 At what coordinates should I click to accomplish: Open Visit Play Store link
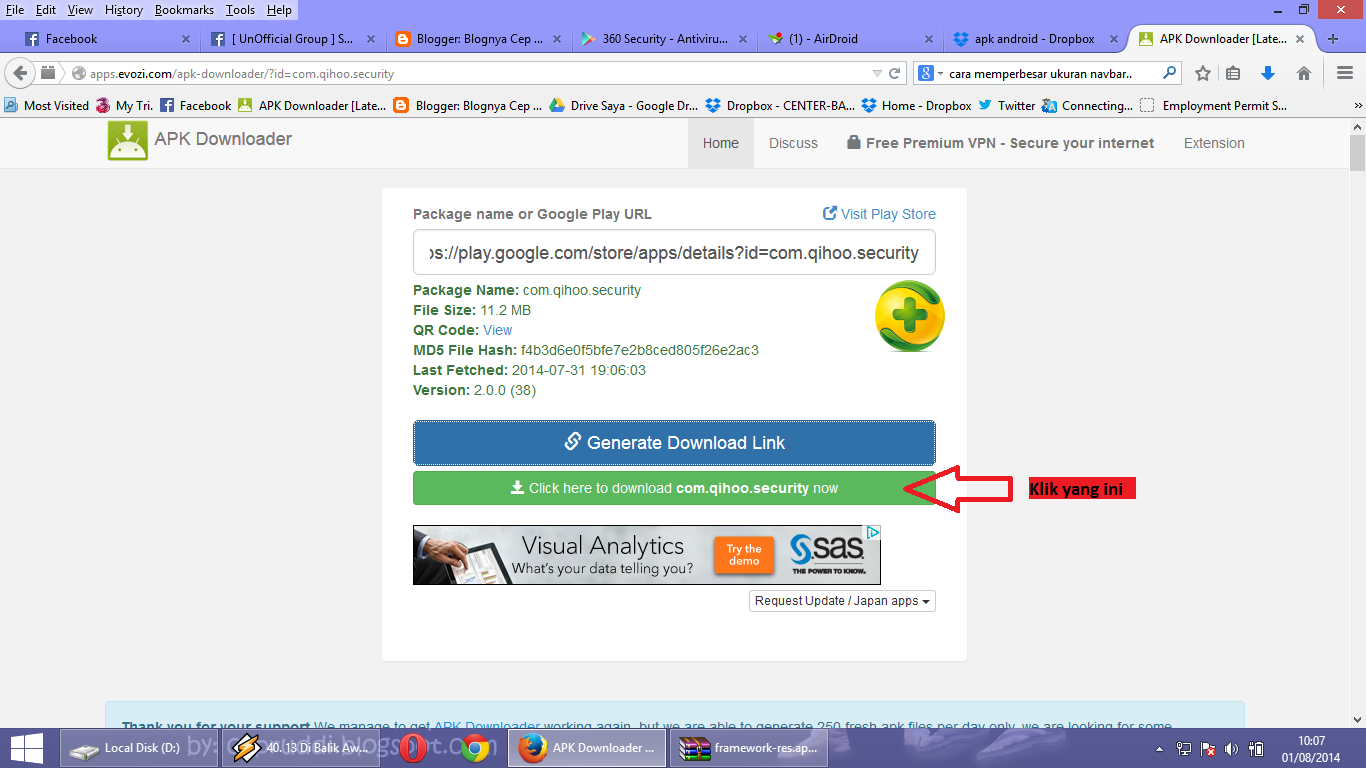tap(879, 214)
